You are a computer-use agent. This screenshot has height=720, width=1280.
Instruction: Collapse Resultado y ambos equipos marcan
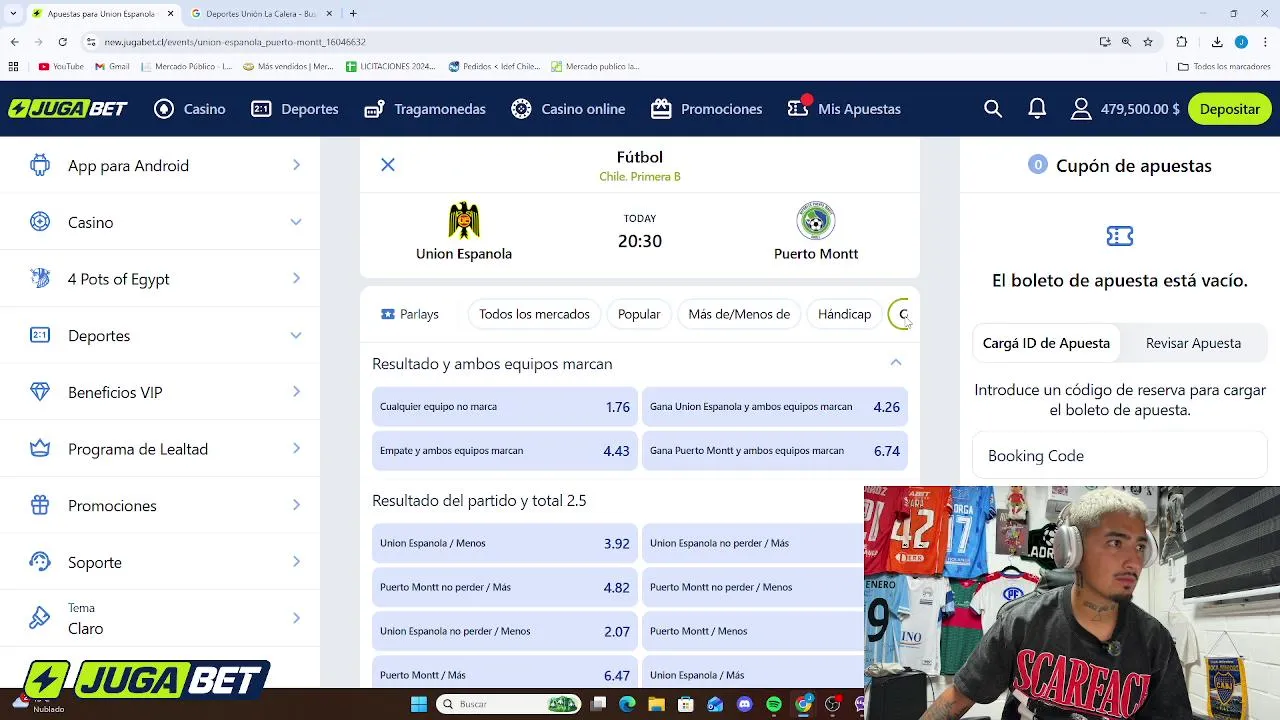(896, 363)
